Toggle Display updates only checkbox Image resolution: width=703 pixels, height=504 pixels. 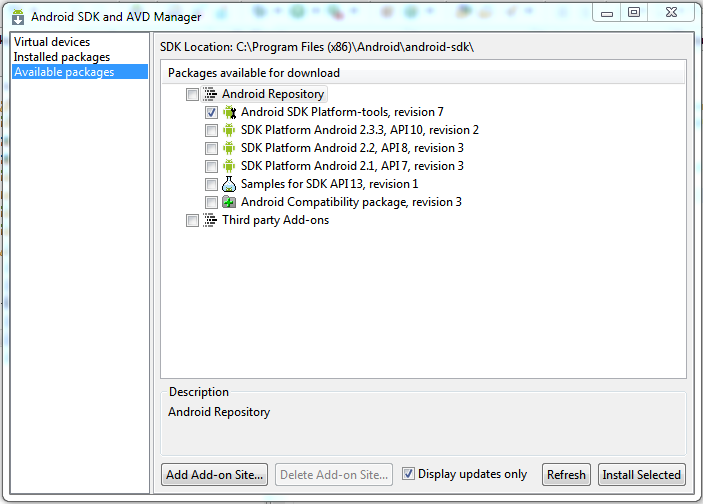[408, 474]
